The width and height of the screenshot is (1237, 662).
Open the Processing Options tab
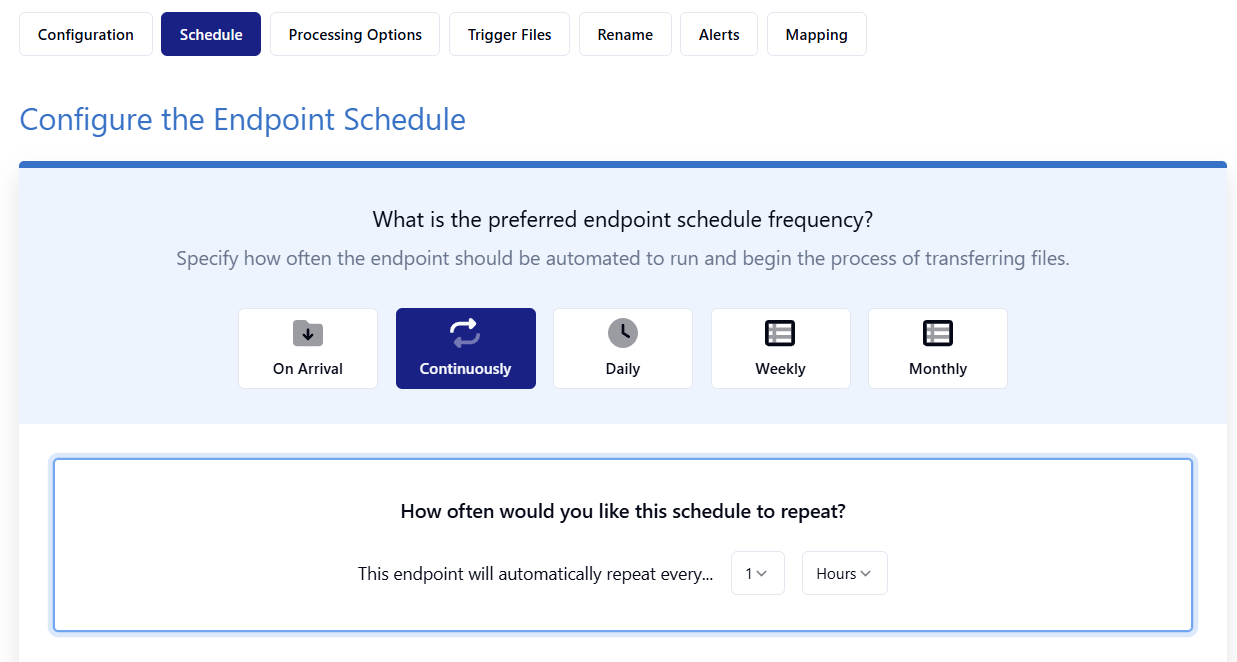(x=355, y=34)
